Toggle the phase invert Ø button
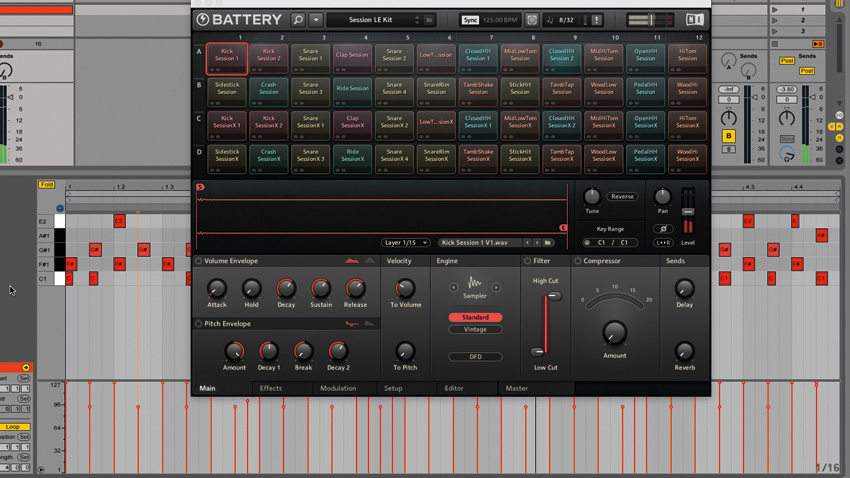 click(663, 228)
